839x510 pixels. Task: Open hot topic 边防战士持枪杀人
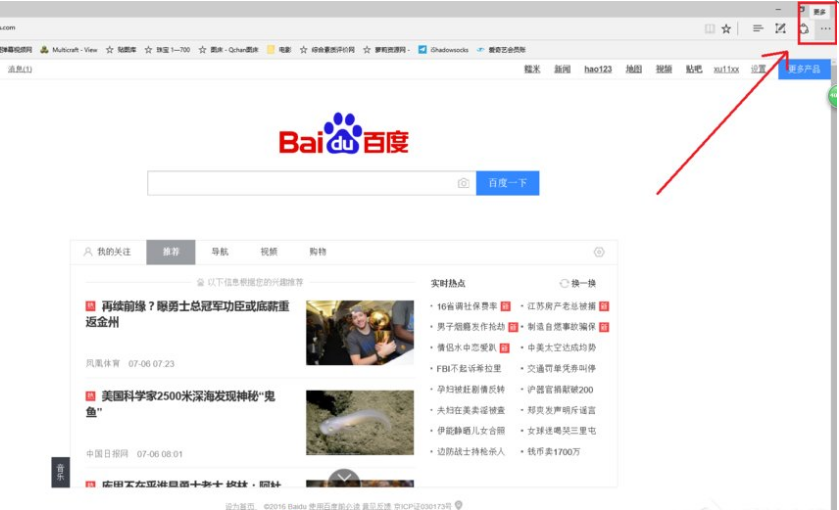coord(471,451)
